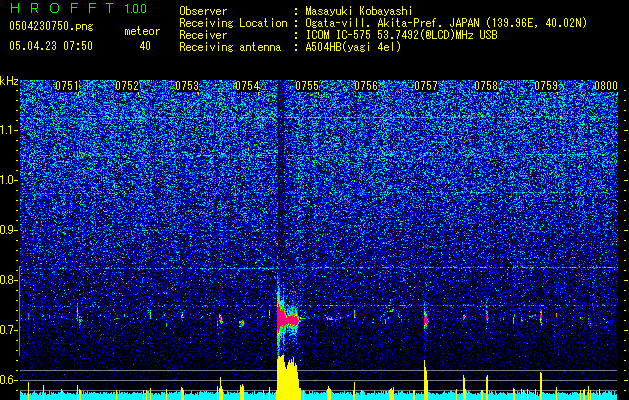The image size is (629, 400).
Task: Click the red meteor echo at 0757
Action: pyautogui.click(x=426, y=319)
